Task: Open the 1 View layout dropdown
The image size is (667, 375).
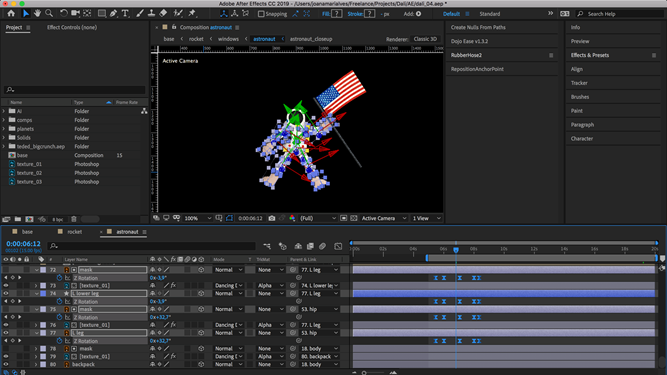Action: click(426, 218)
